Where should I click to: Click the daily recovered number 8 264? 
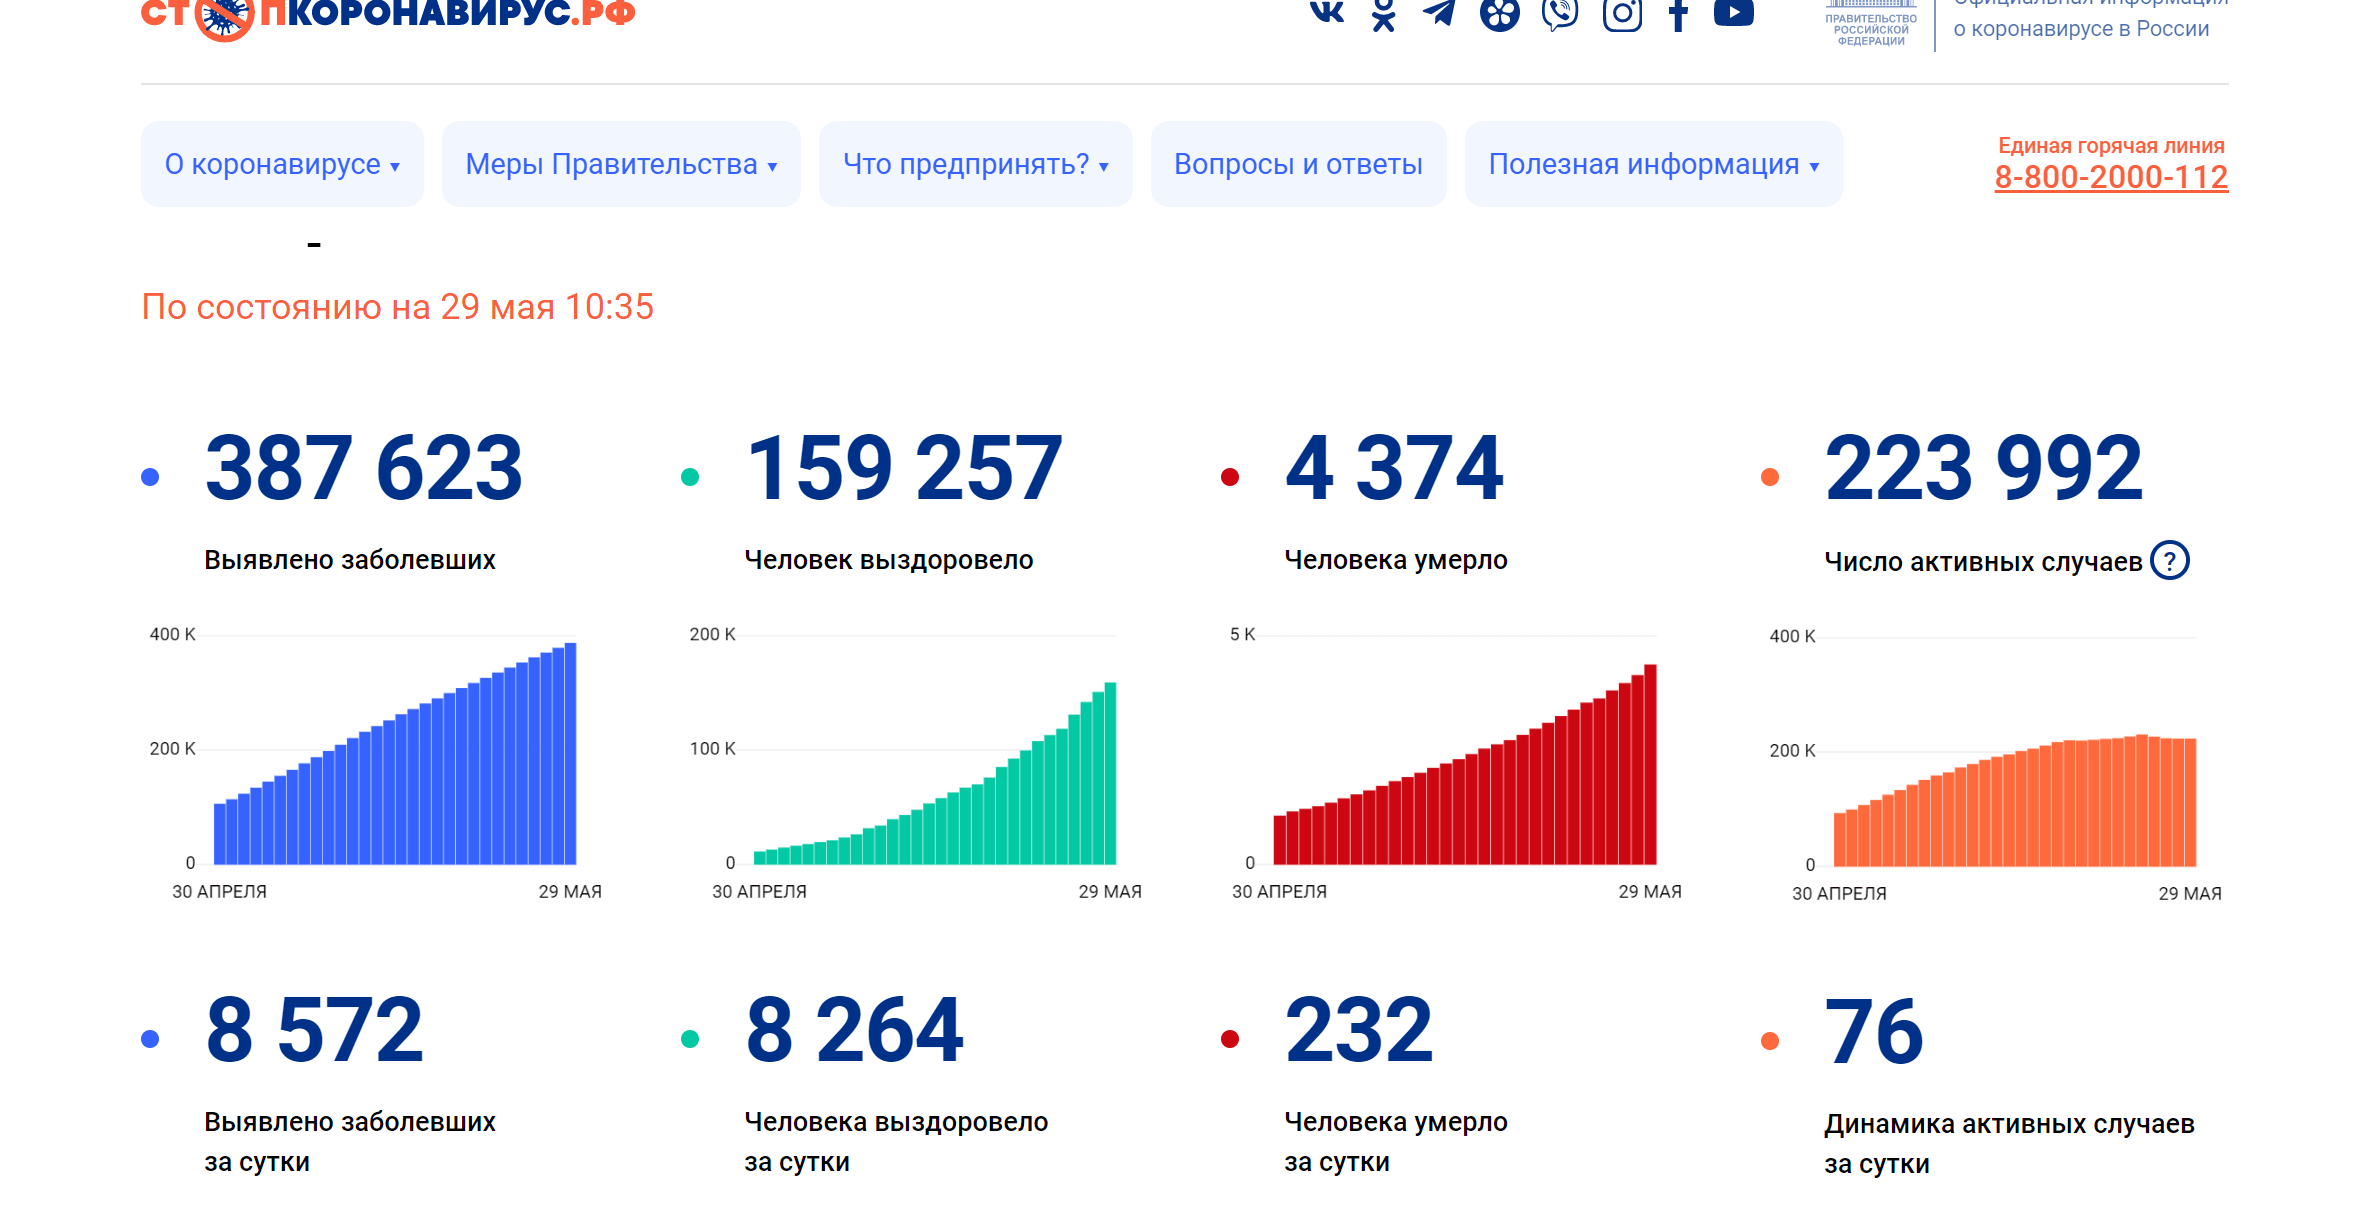click(855, 1030)
